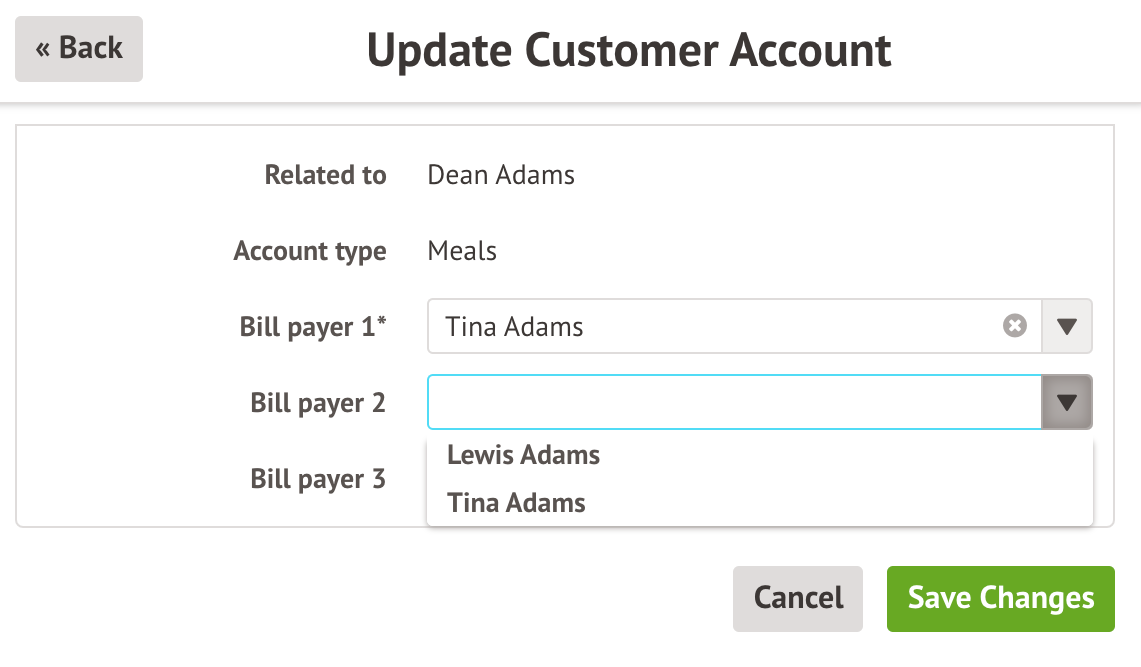
Task: Click the Dean Adams related name
Action: 501,175
